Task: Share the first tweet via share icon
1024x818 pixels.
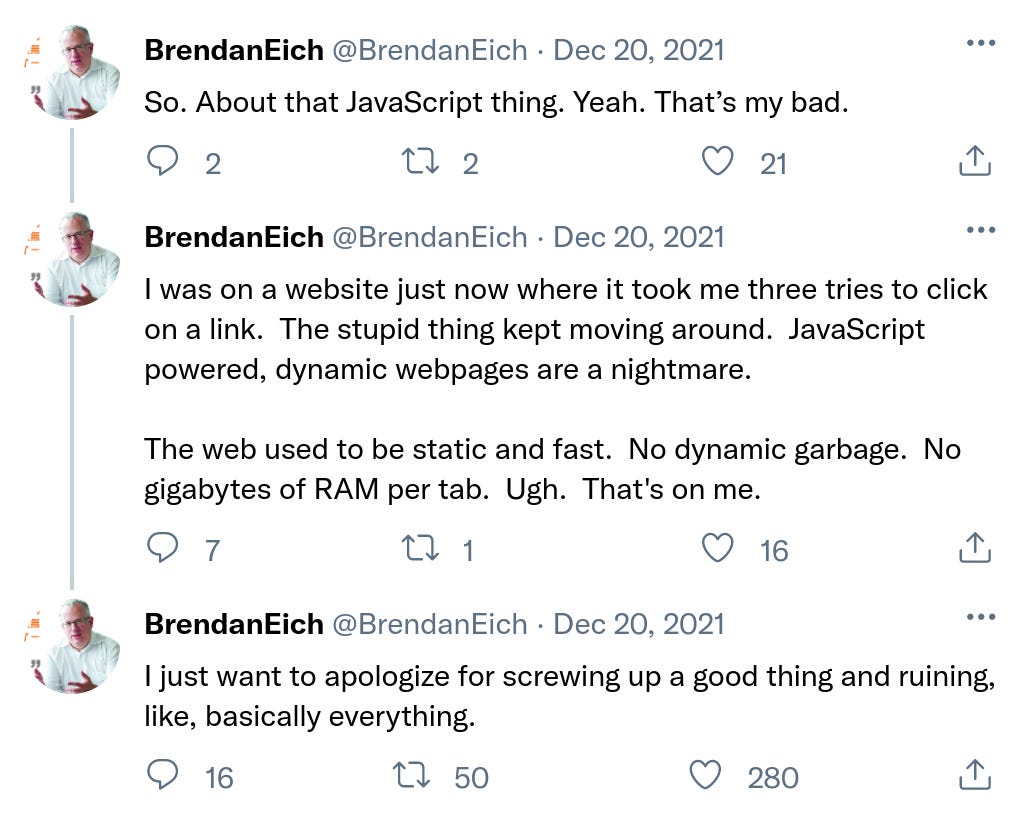Action: click(975, 160)
